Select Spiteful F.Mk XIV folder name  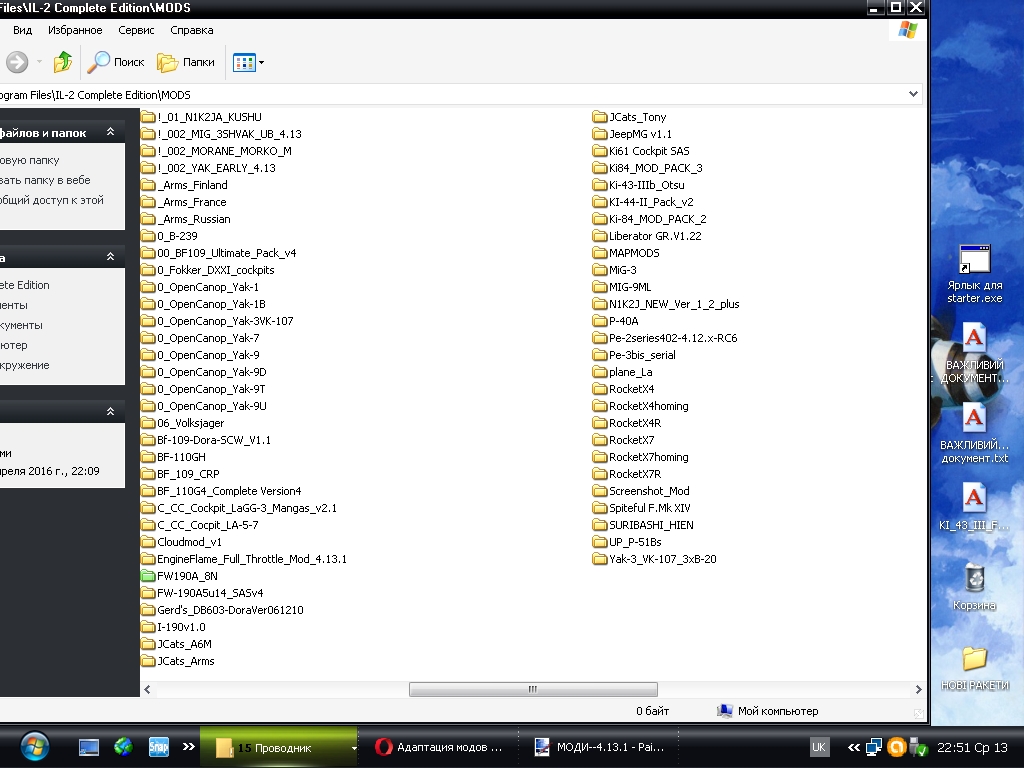650,508
